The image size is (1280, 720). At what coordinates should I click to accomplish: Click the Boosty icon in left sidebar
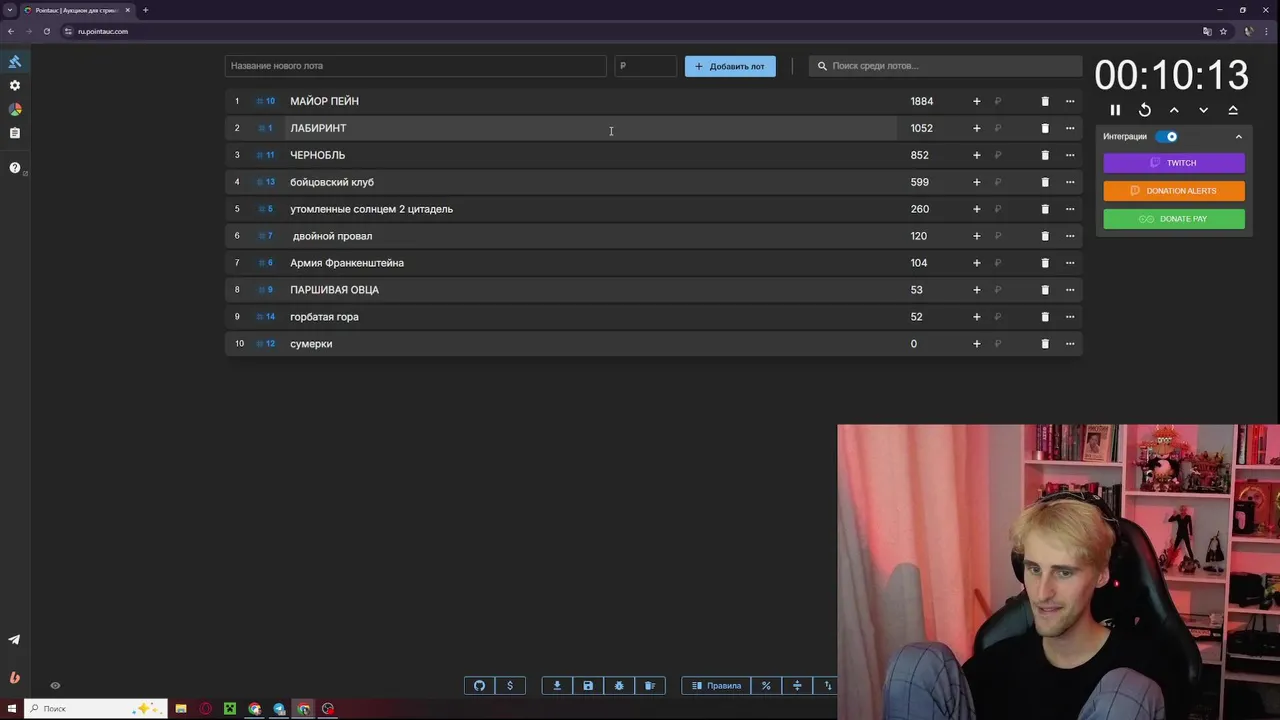pyautogui.click(x=15, y=678)
